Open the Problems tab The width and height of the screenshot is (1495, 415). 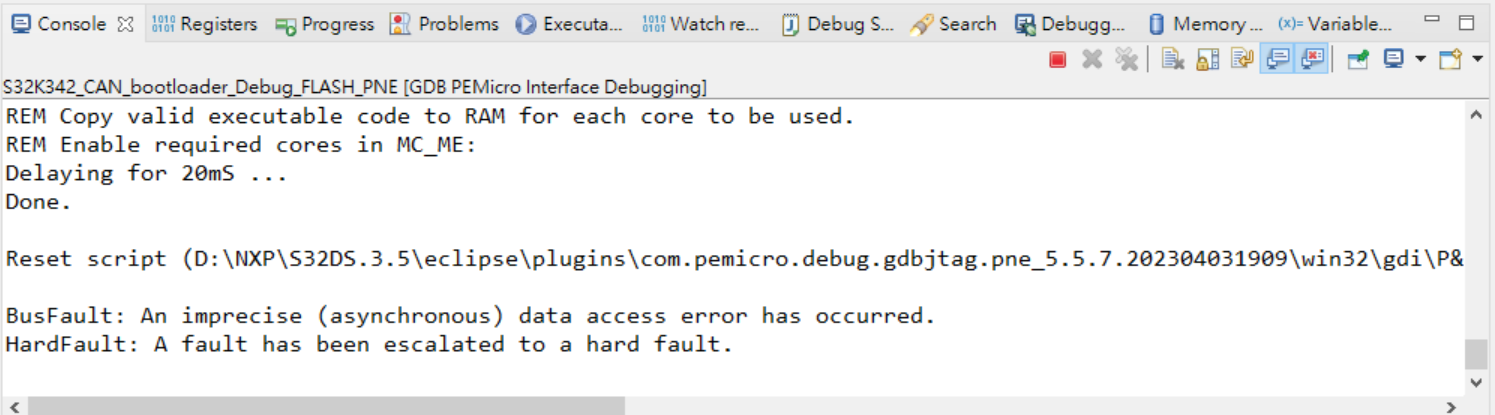click(x=445, y=24)
